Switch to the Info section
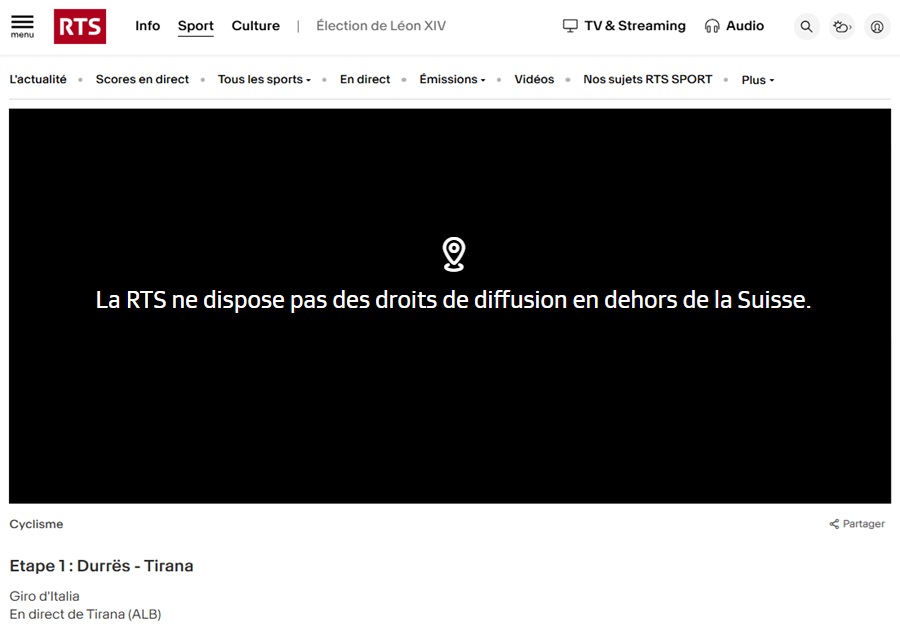900x629 pixels. pos(147,26)
